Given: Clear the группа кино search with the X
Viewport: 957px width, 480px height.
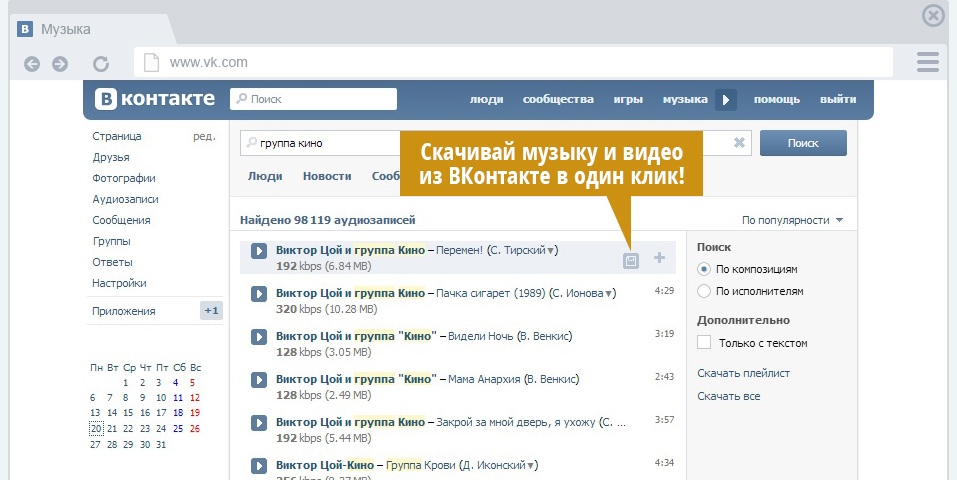Looking at the screenshot, I should point(739,143).
